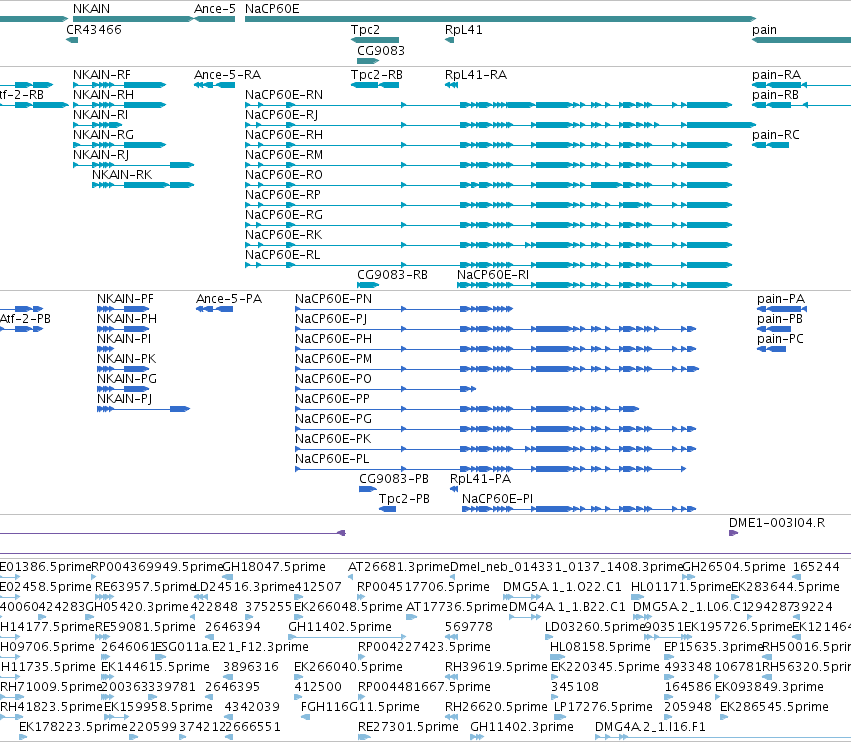This screenshot has width=851, height=742.
Task: Select protein NaCP60E-PP
Action: click(332, 399)
